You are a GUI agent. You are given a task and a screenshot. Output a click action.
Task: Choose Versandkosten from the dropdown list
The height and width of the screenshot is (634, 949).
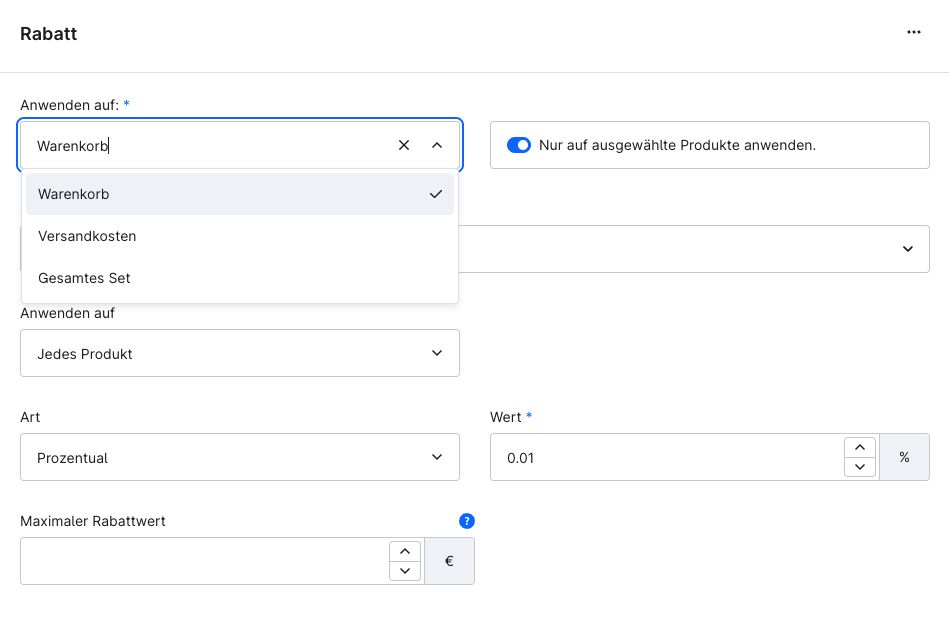pos(240,236)
